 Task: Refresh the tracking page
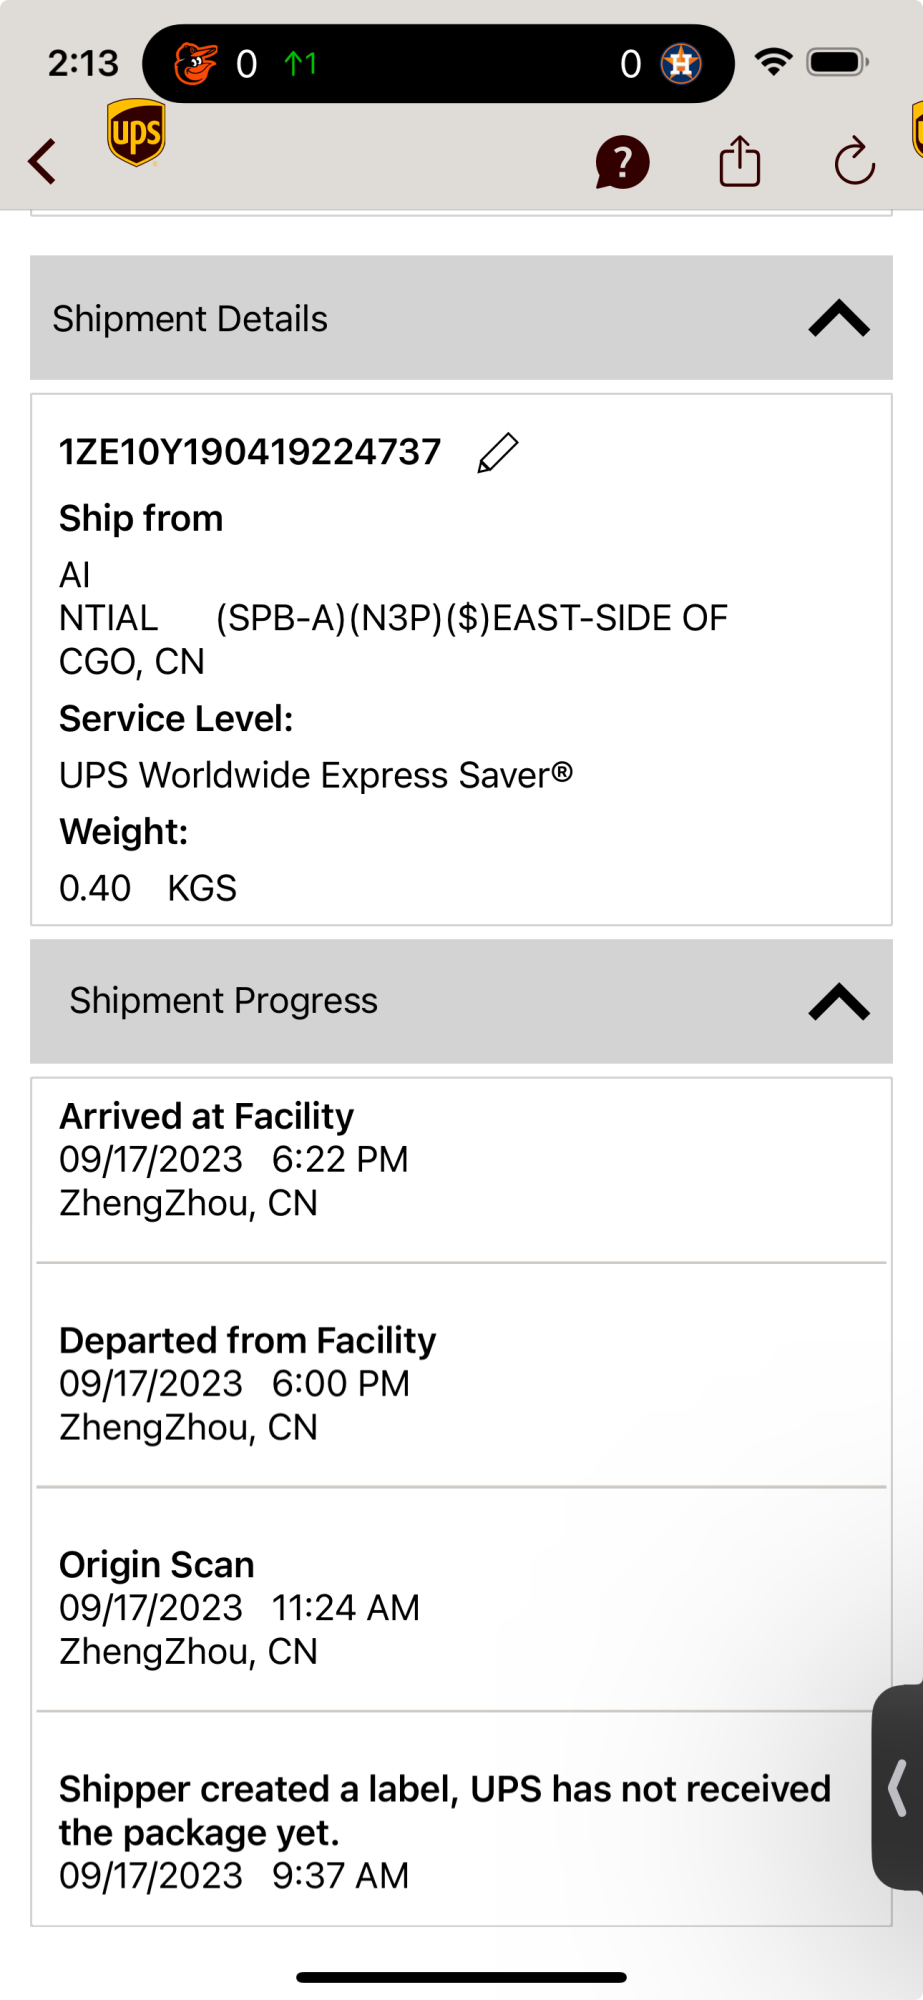coord(855,161)
